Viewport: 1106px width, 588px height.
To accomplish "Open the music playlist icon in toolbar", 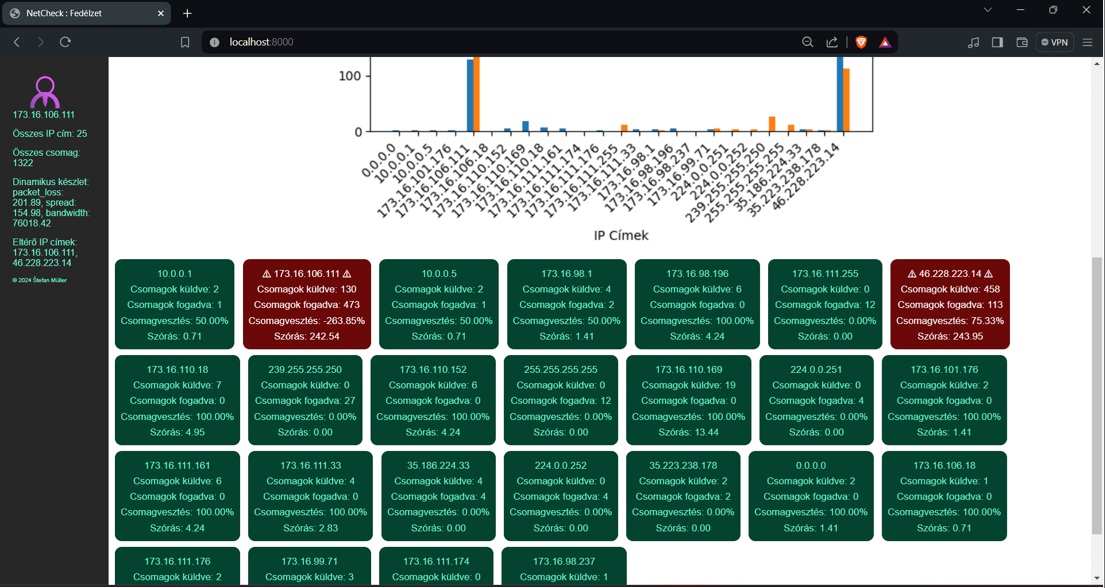I will [973, 42].
